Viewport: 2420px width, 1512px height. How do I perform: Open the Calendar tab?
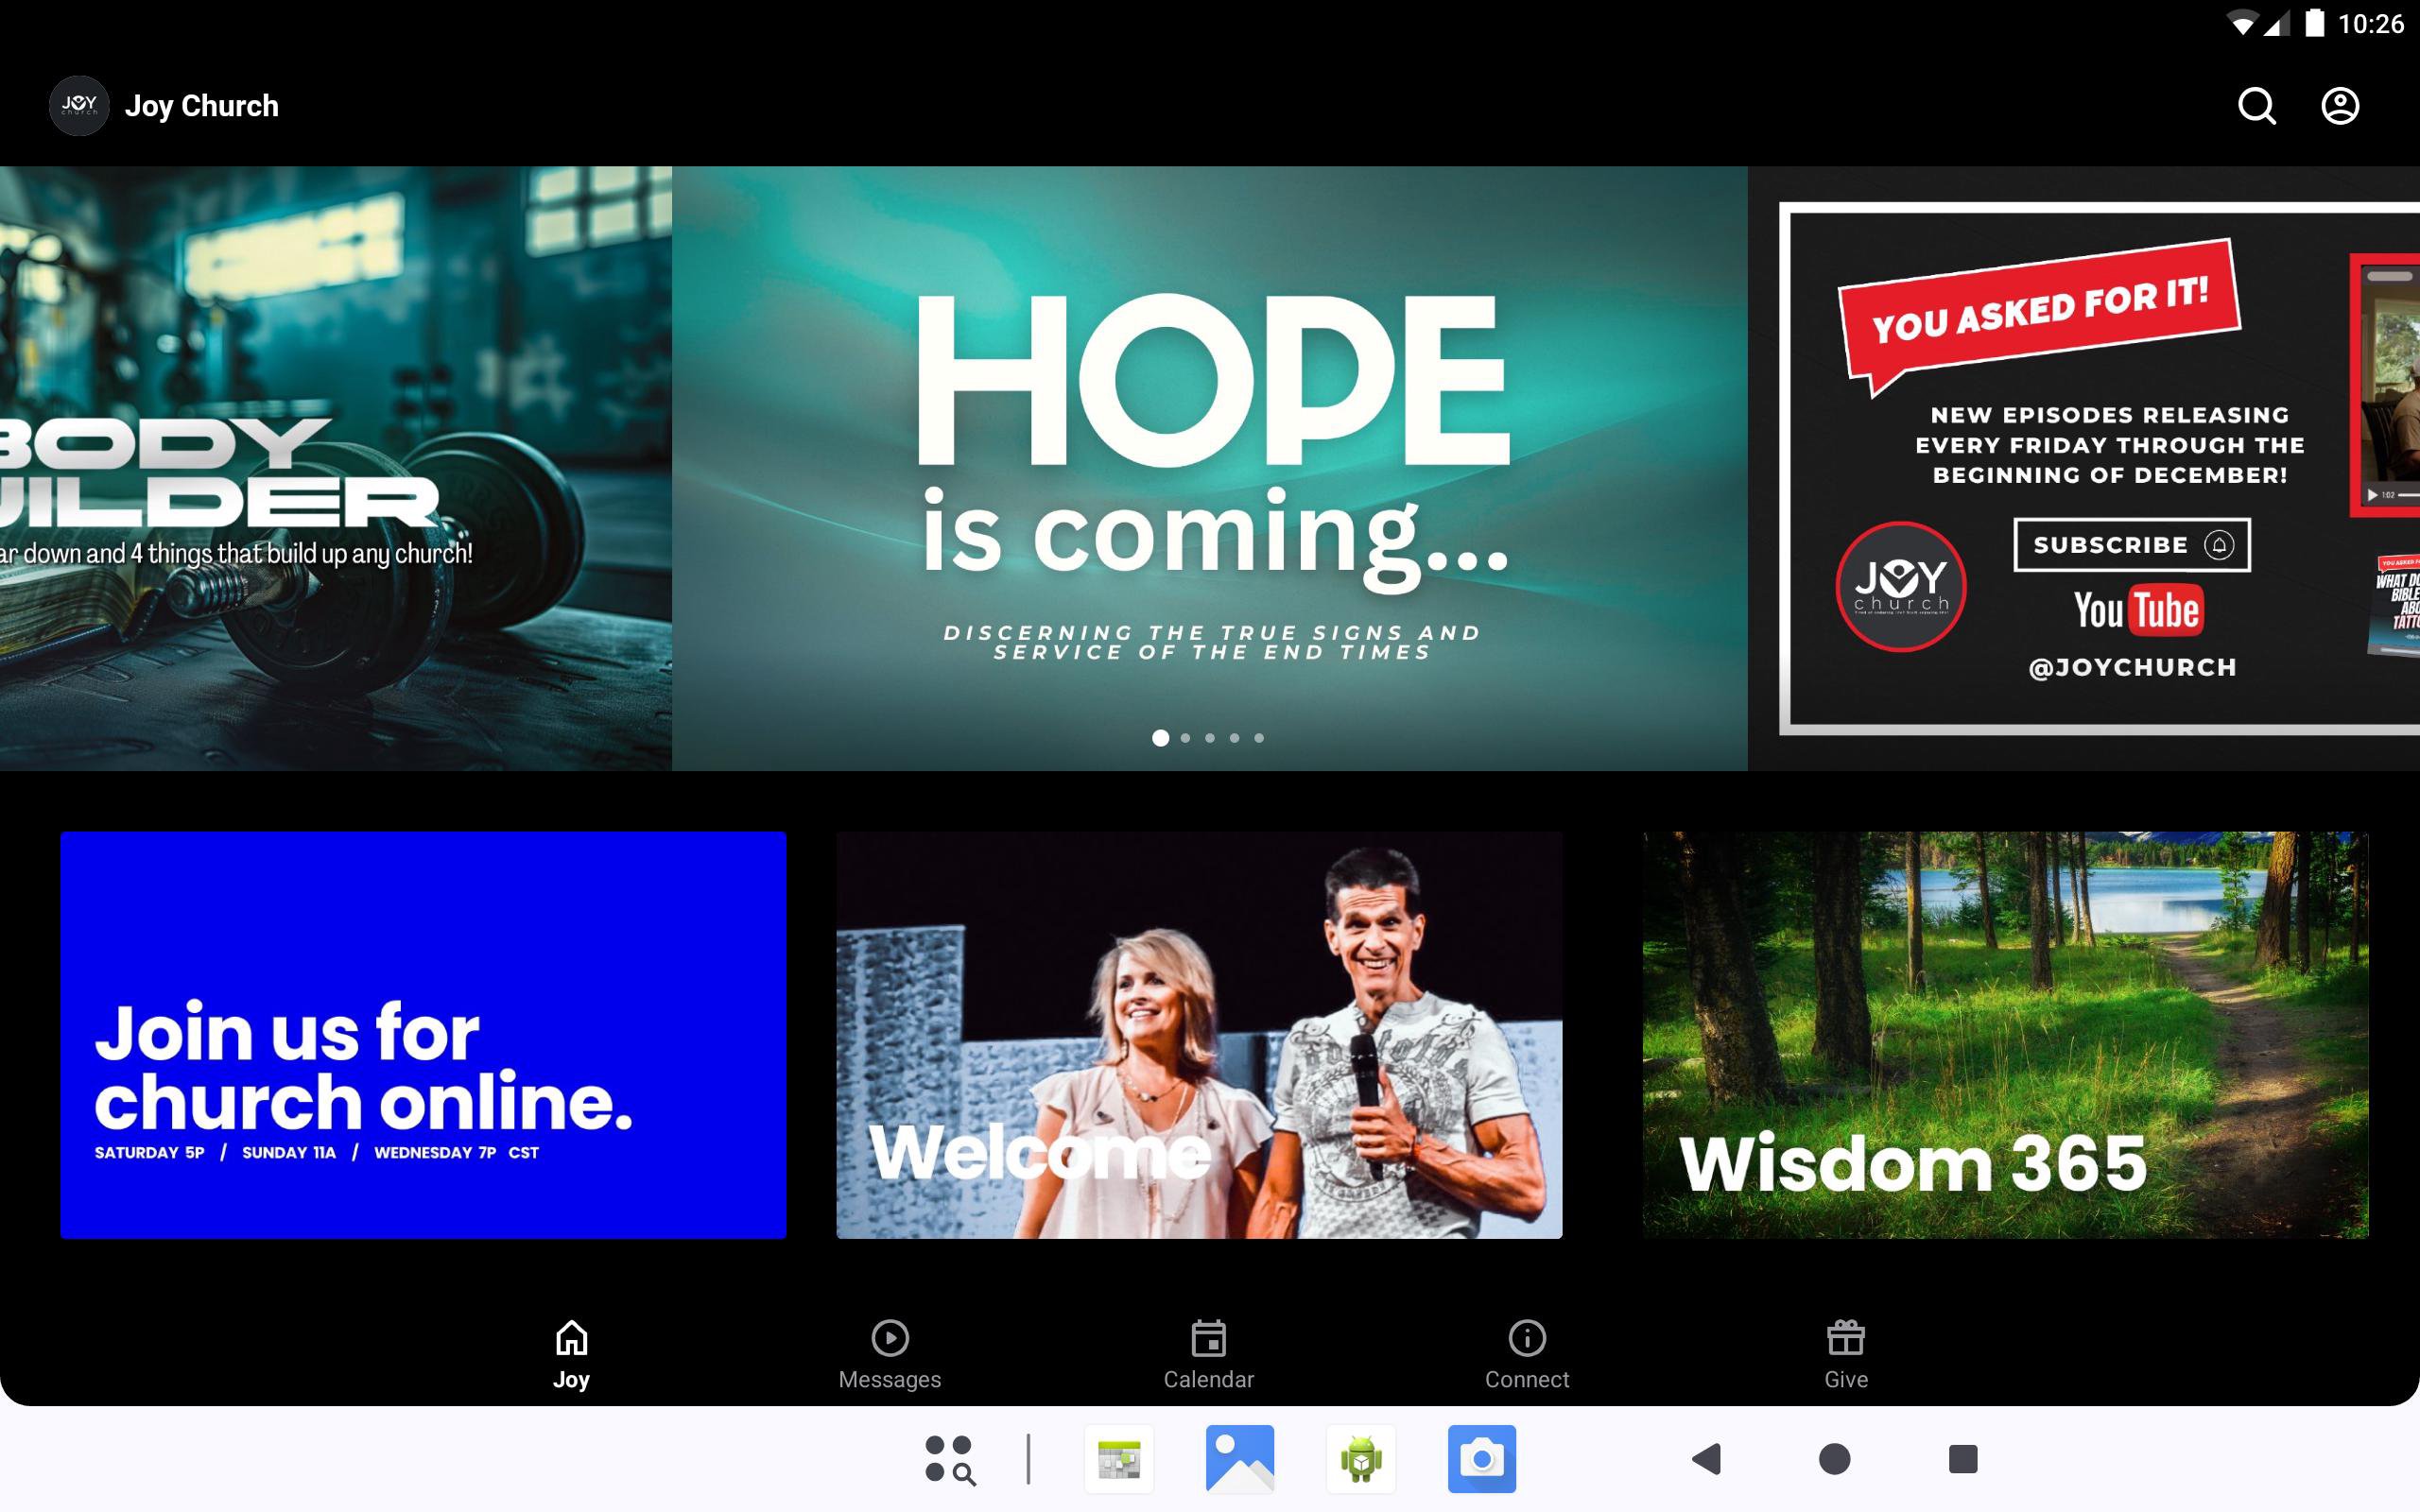1208,1354
